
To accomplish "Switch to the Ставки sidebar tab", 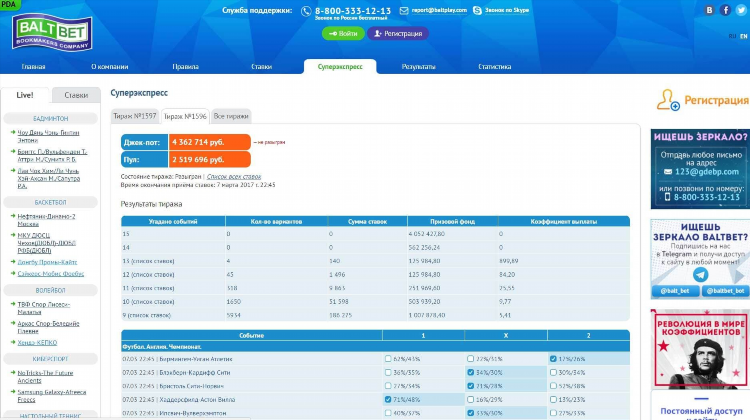I will (x=76, y=95).
